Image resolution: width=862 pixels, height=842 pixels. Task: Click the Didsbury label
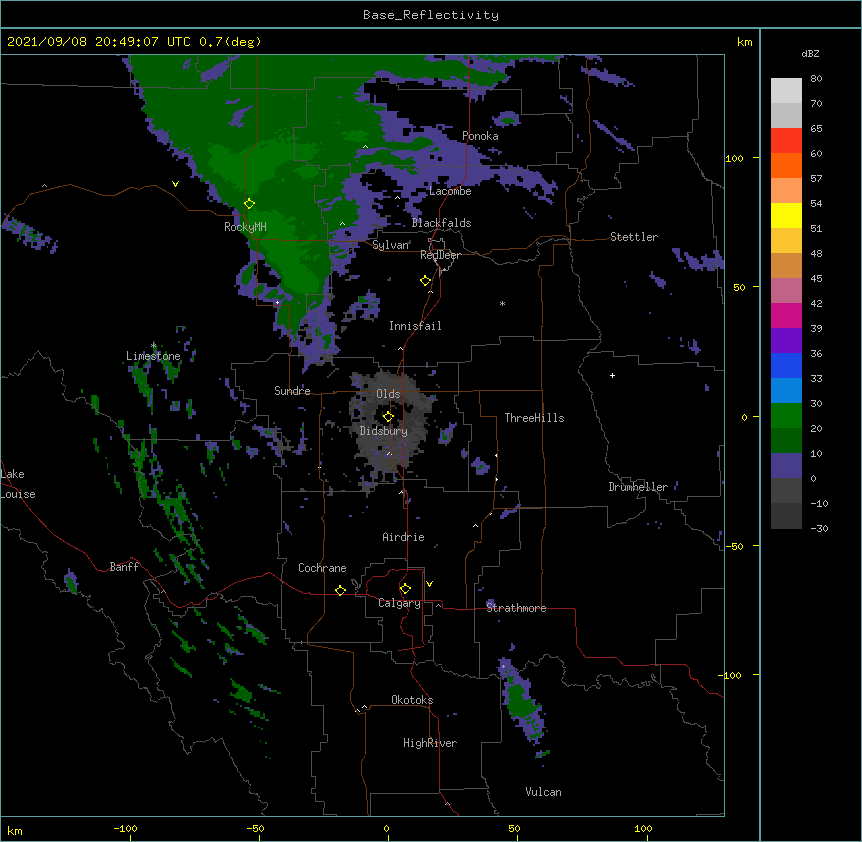click(384, 431)
